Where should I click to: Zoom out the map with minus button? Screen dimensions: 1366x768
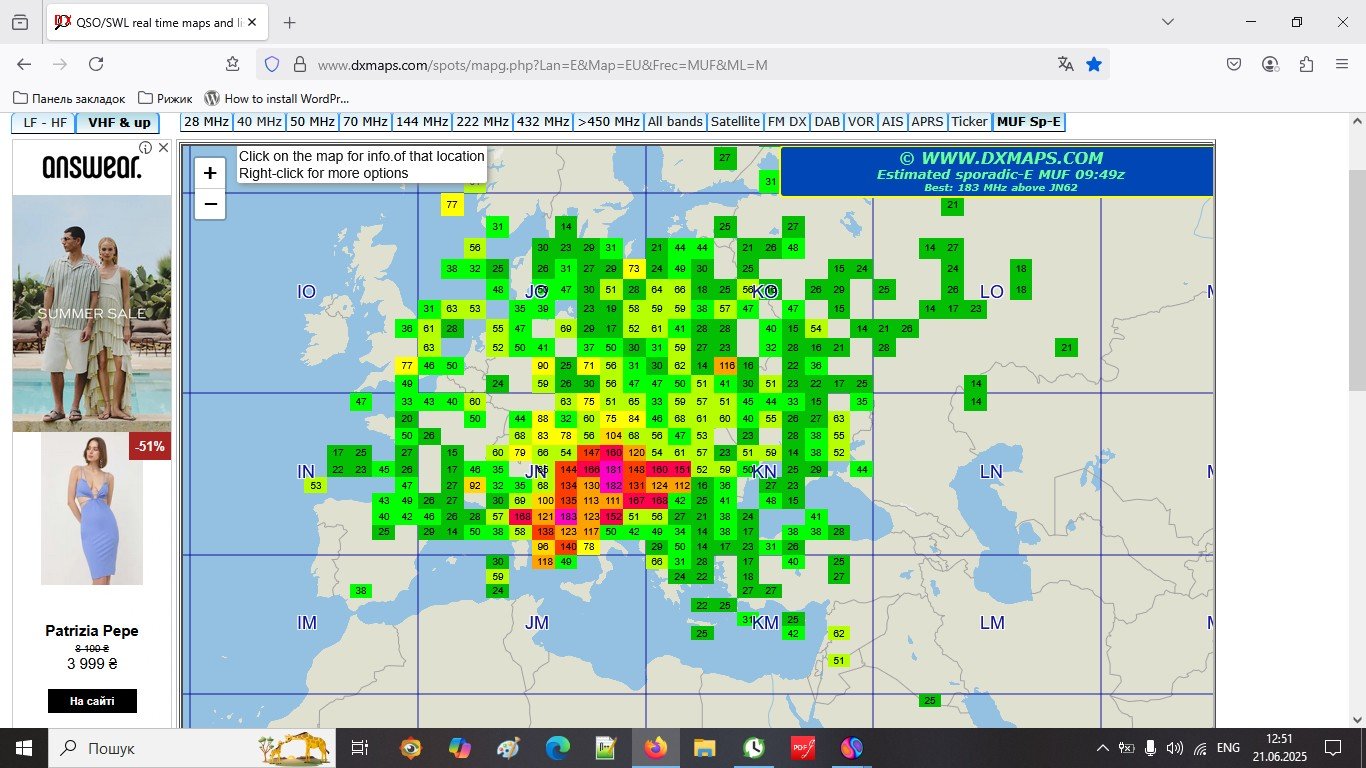pos(210,204)
